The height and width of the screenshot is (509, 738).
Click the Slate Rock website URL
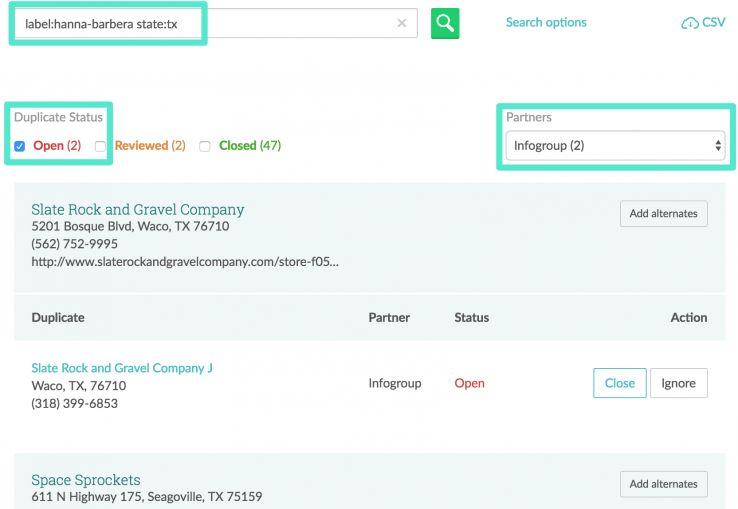[185, 261]
